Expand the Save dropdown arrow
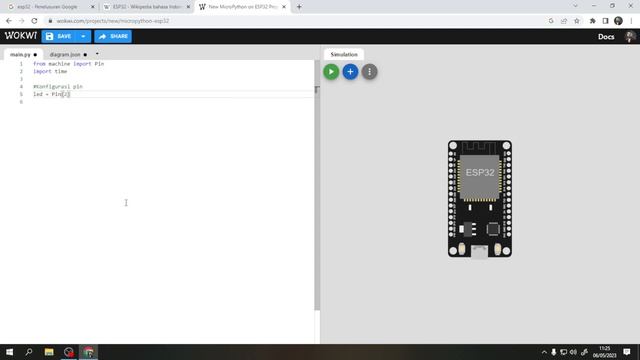 coord(83,36)
